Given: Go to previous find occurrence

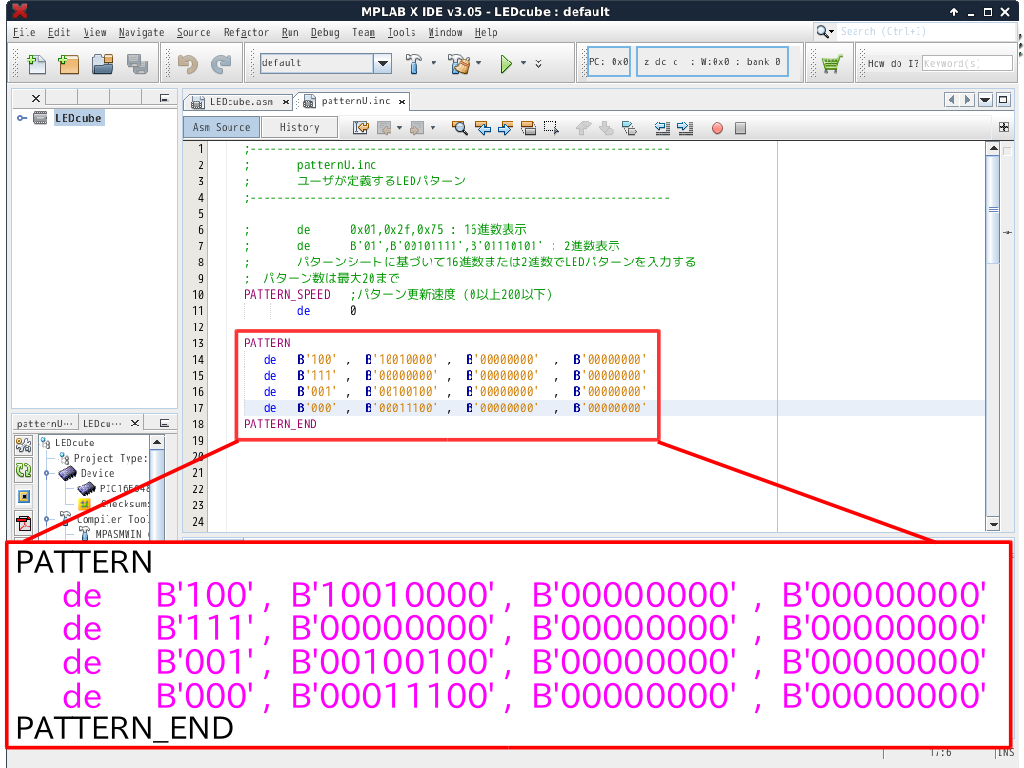Looking at the screenshot, I should (x=483, y=128).
